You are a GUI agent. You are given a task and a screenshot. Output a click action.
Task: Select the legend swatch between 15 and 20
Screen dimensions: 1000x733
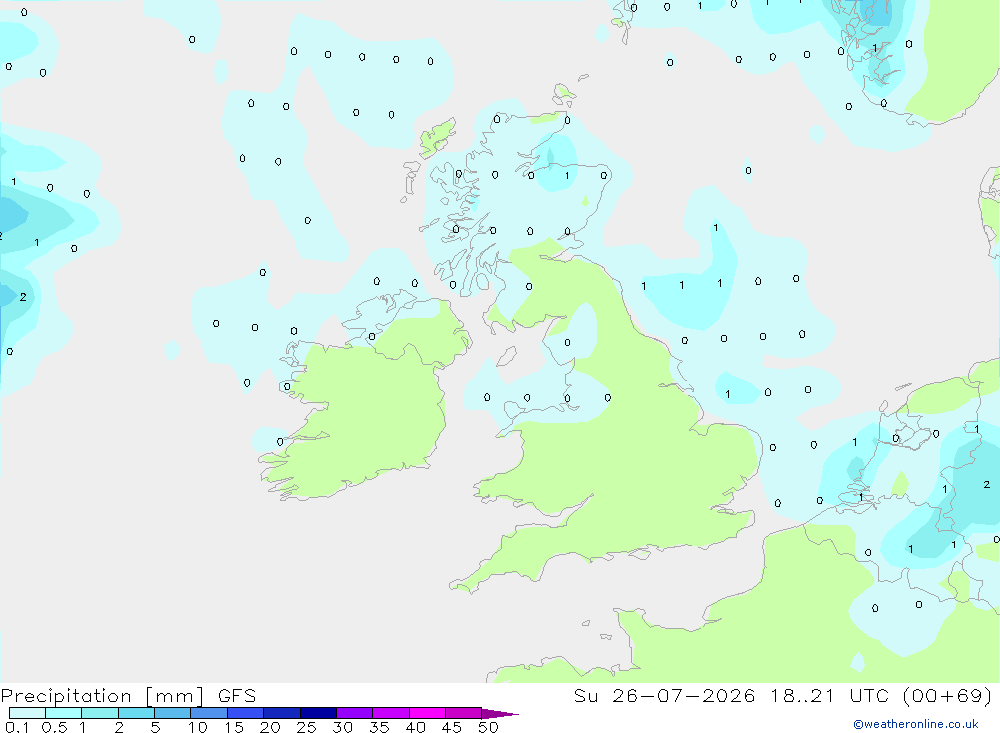246,713
